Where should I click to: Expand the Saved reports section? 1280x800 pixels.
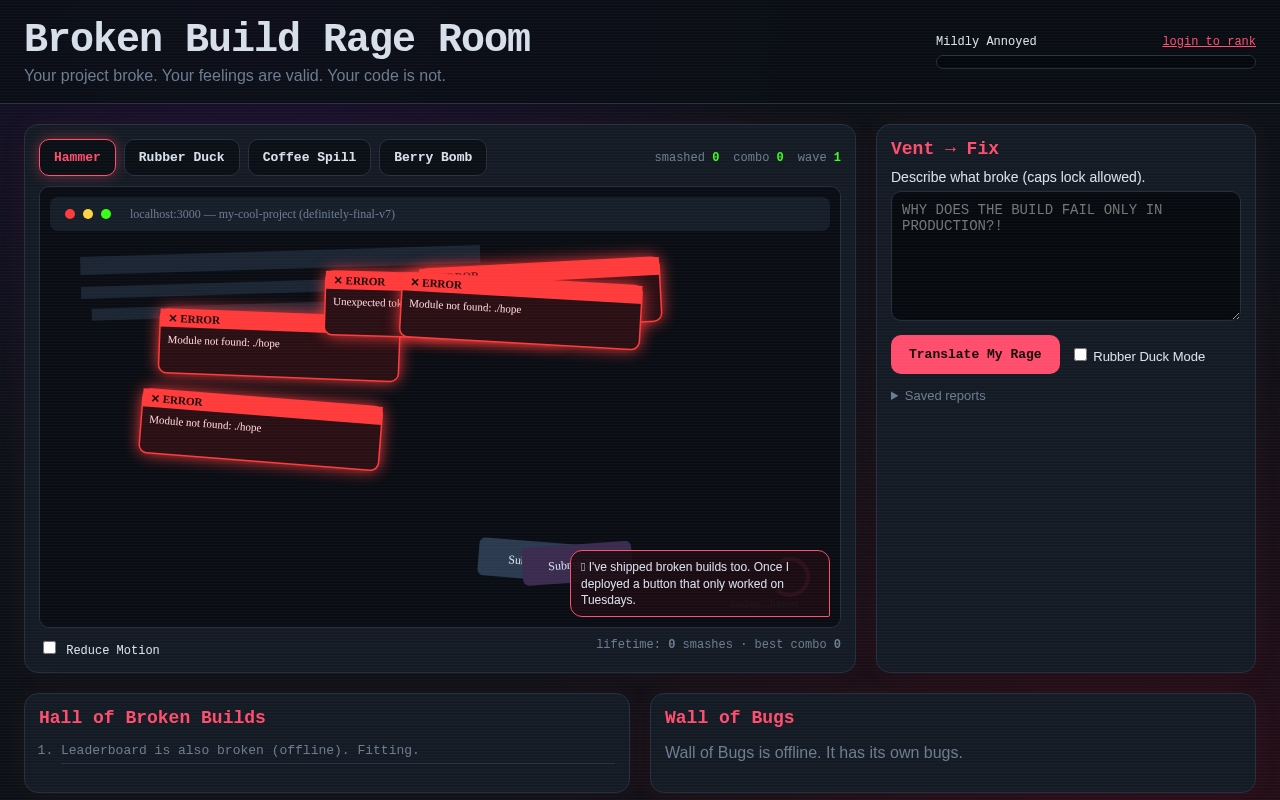coord(938,395)
